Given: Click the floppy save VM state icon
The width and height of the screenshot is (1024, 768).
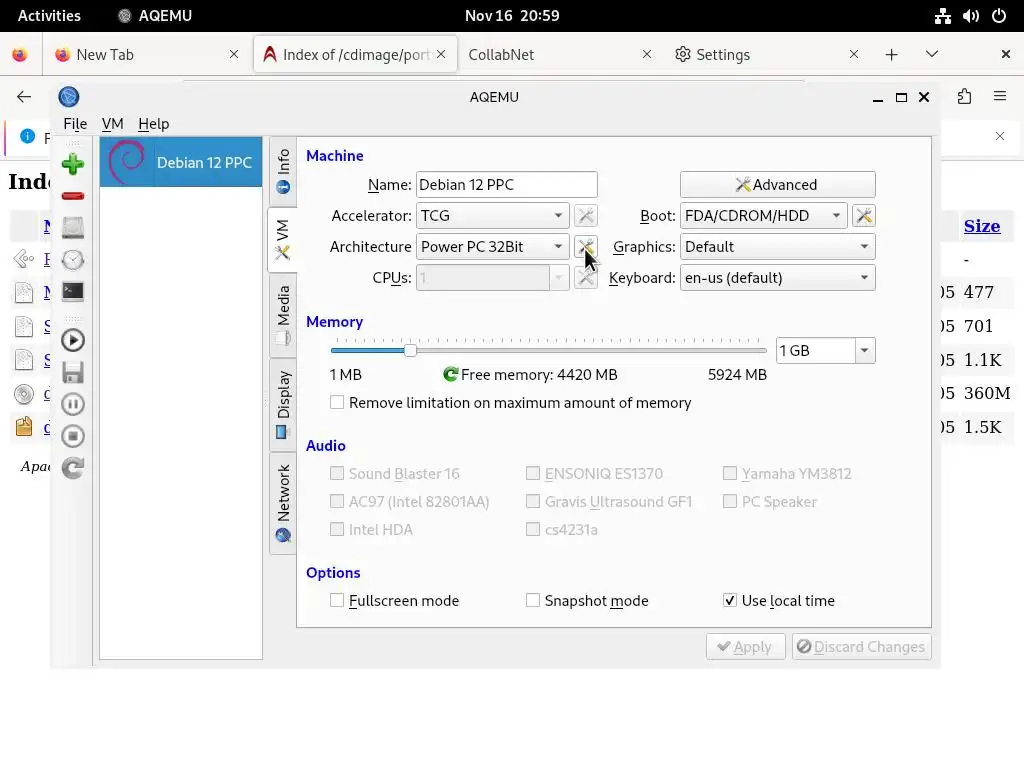Looking at the screenshot, I should tap(72, 372).
